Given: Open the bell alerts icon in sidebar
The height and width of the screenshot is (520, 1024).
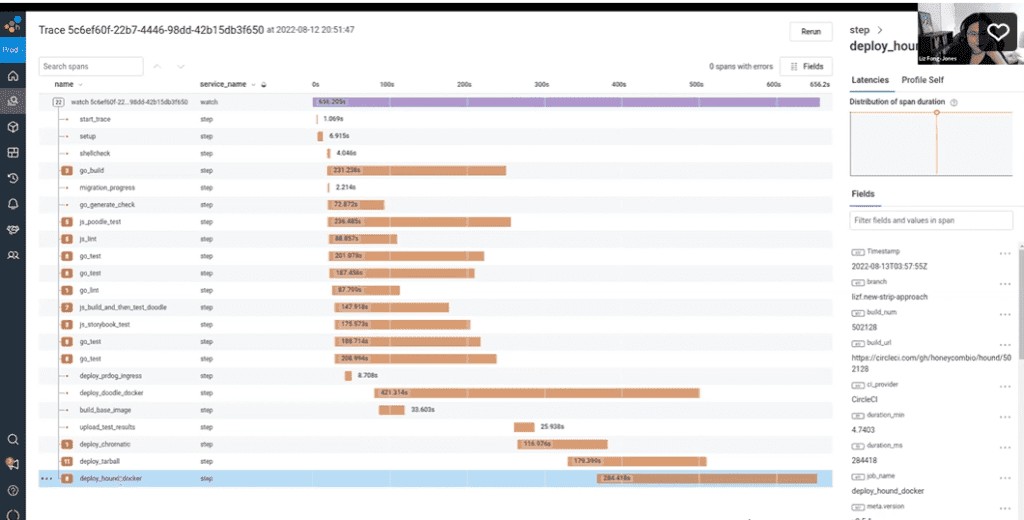Looking at the screenshot, I should point(13,204).
